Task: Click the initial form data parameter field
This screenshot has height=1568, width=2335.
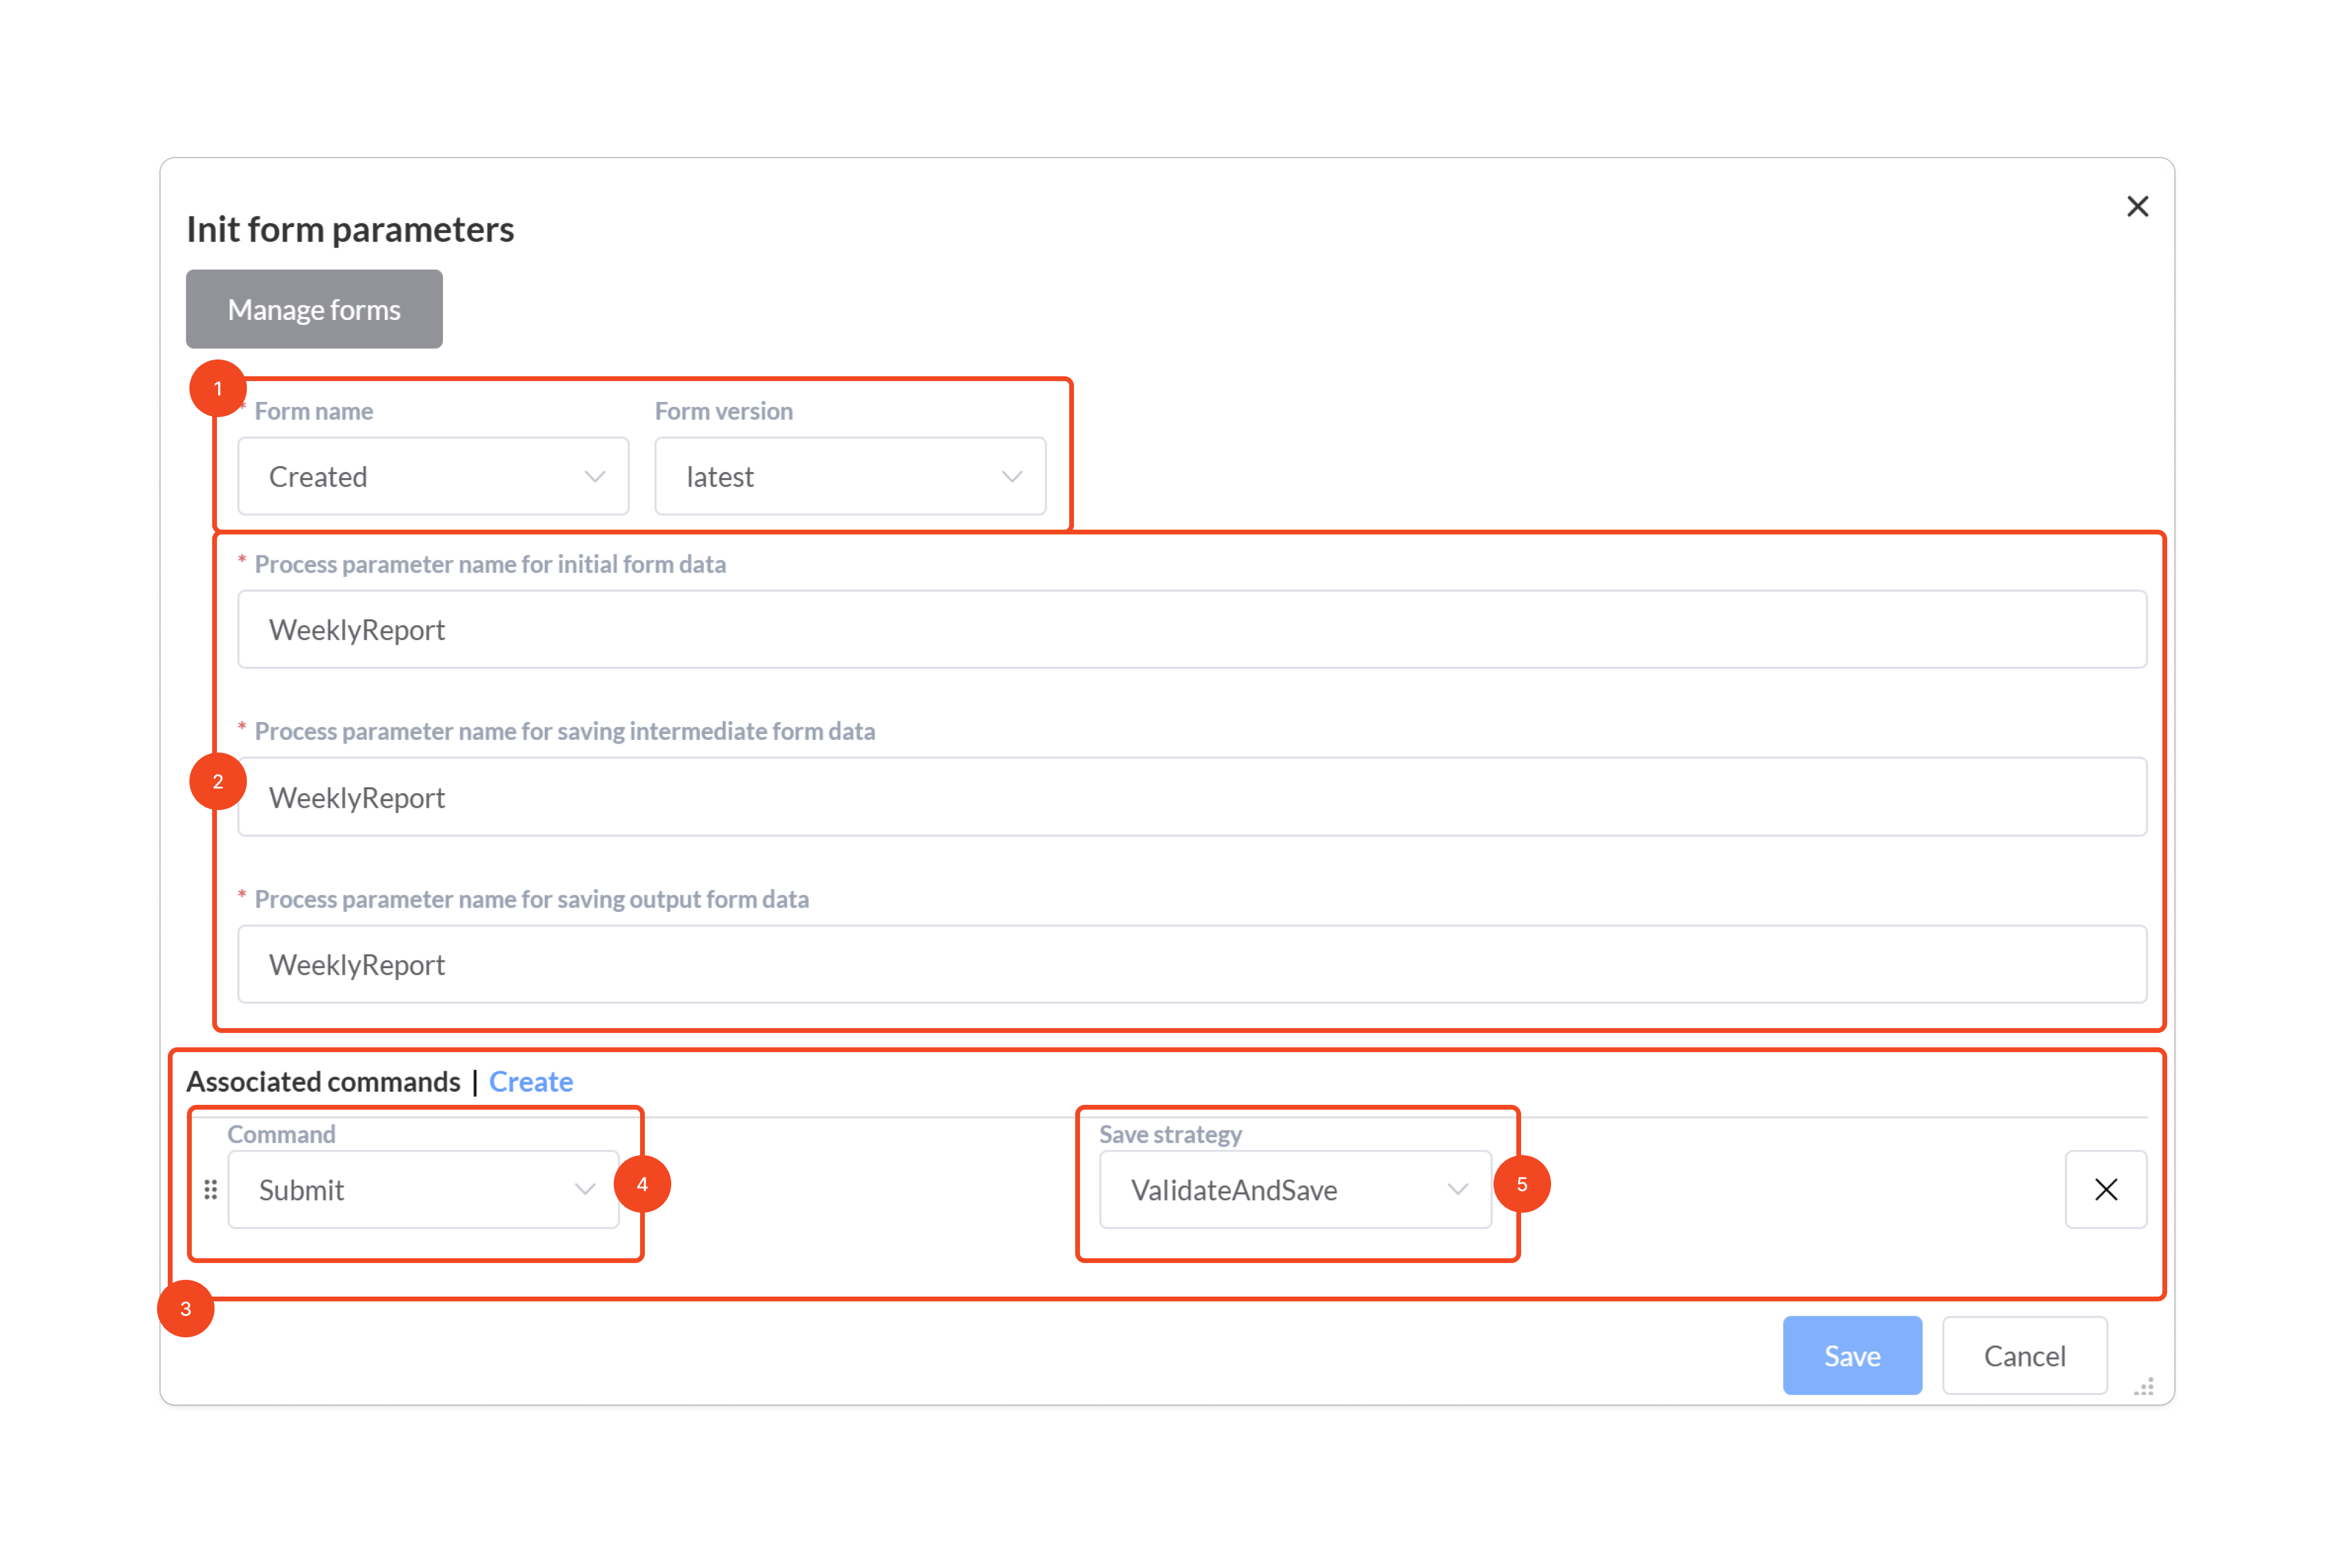Action: click(1190, 630)
